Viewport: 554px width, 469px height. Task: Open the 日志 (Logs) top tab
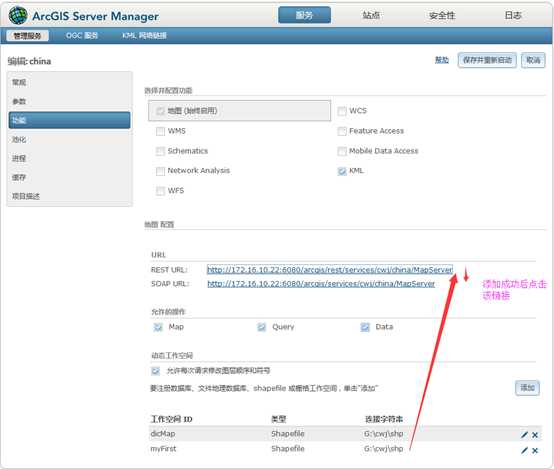coord(513,15)
